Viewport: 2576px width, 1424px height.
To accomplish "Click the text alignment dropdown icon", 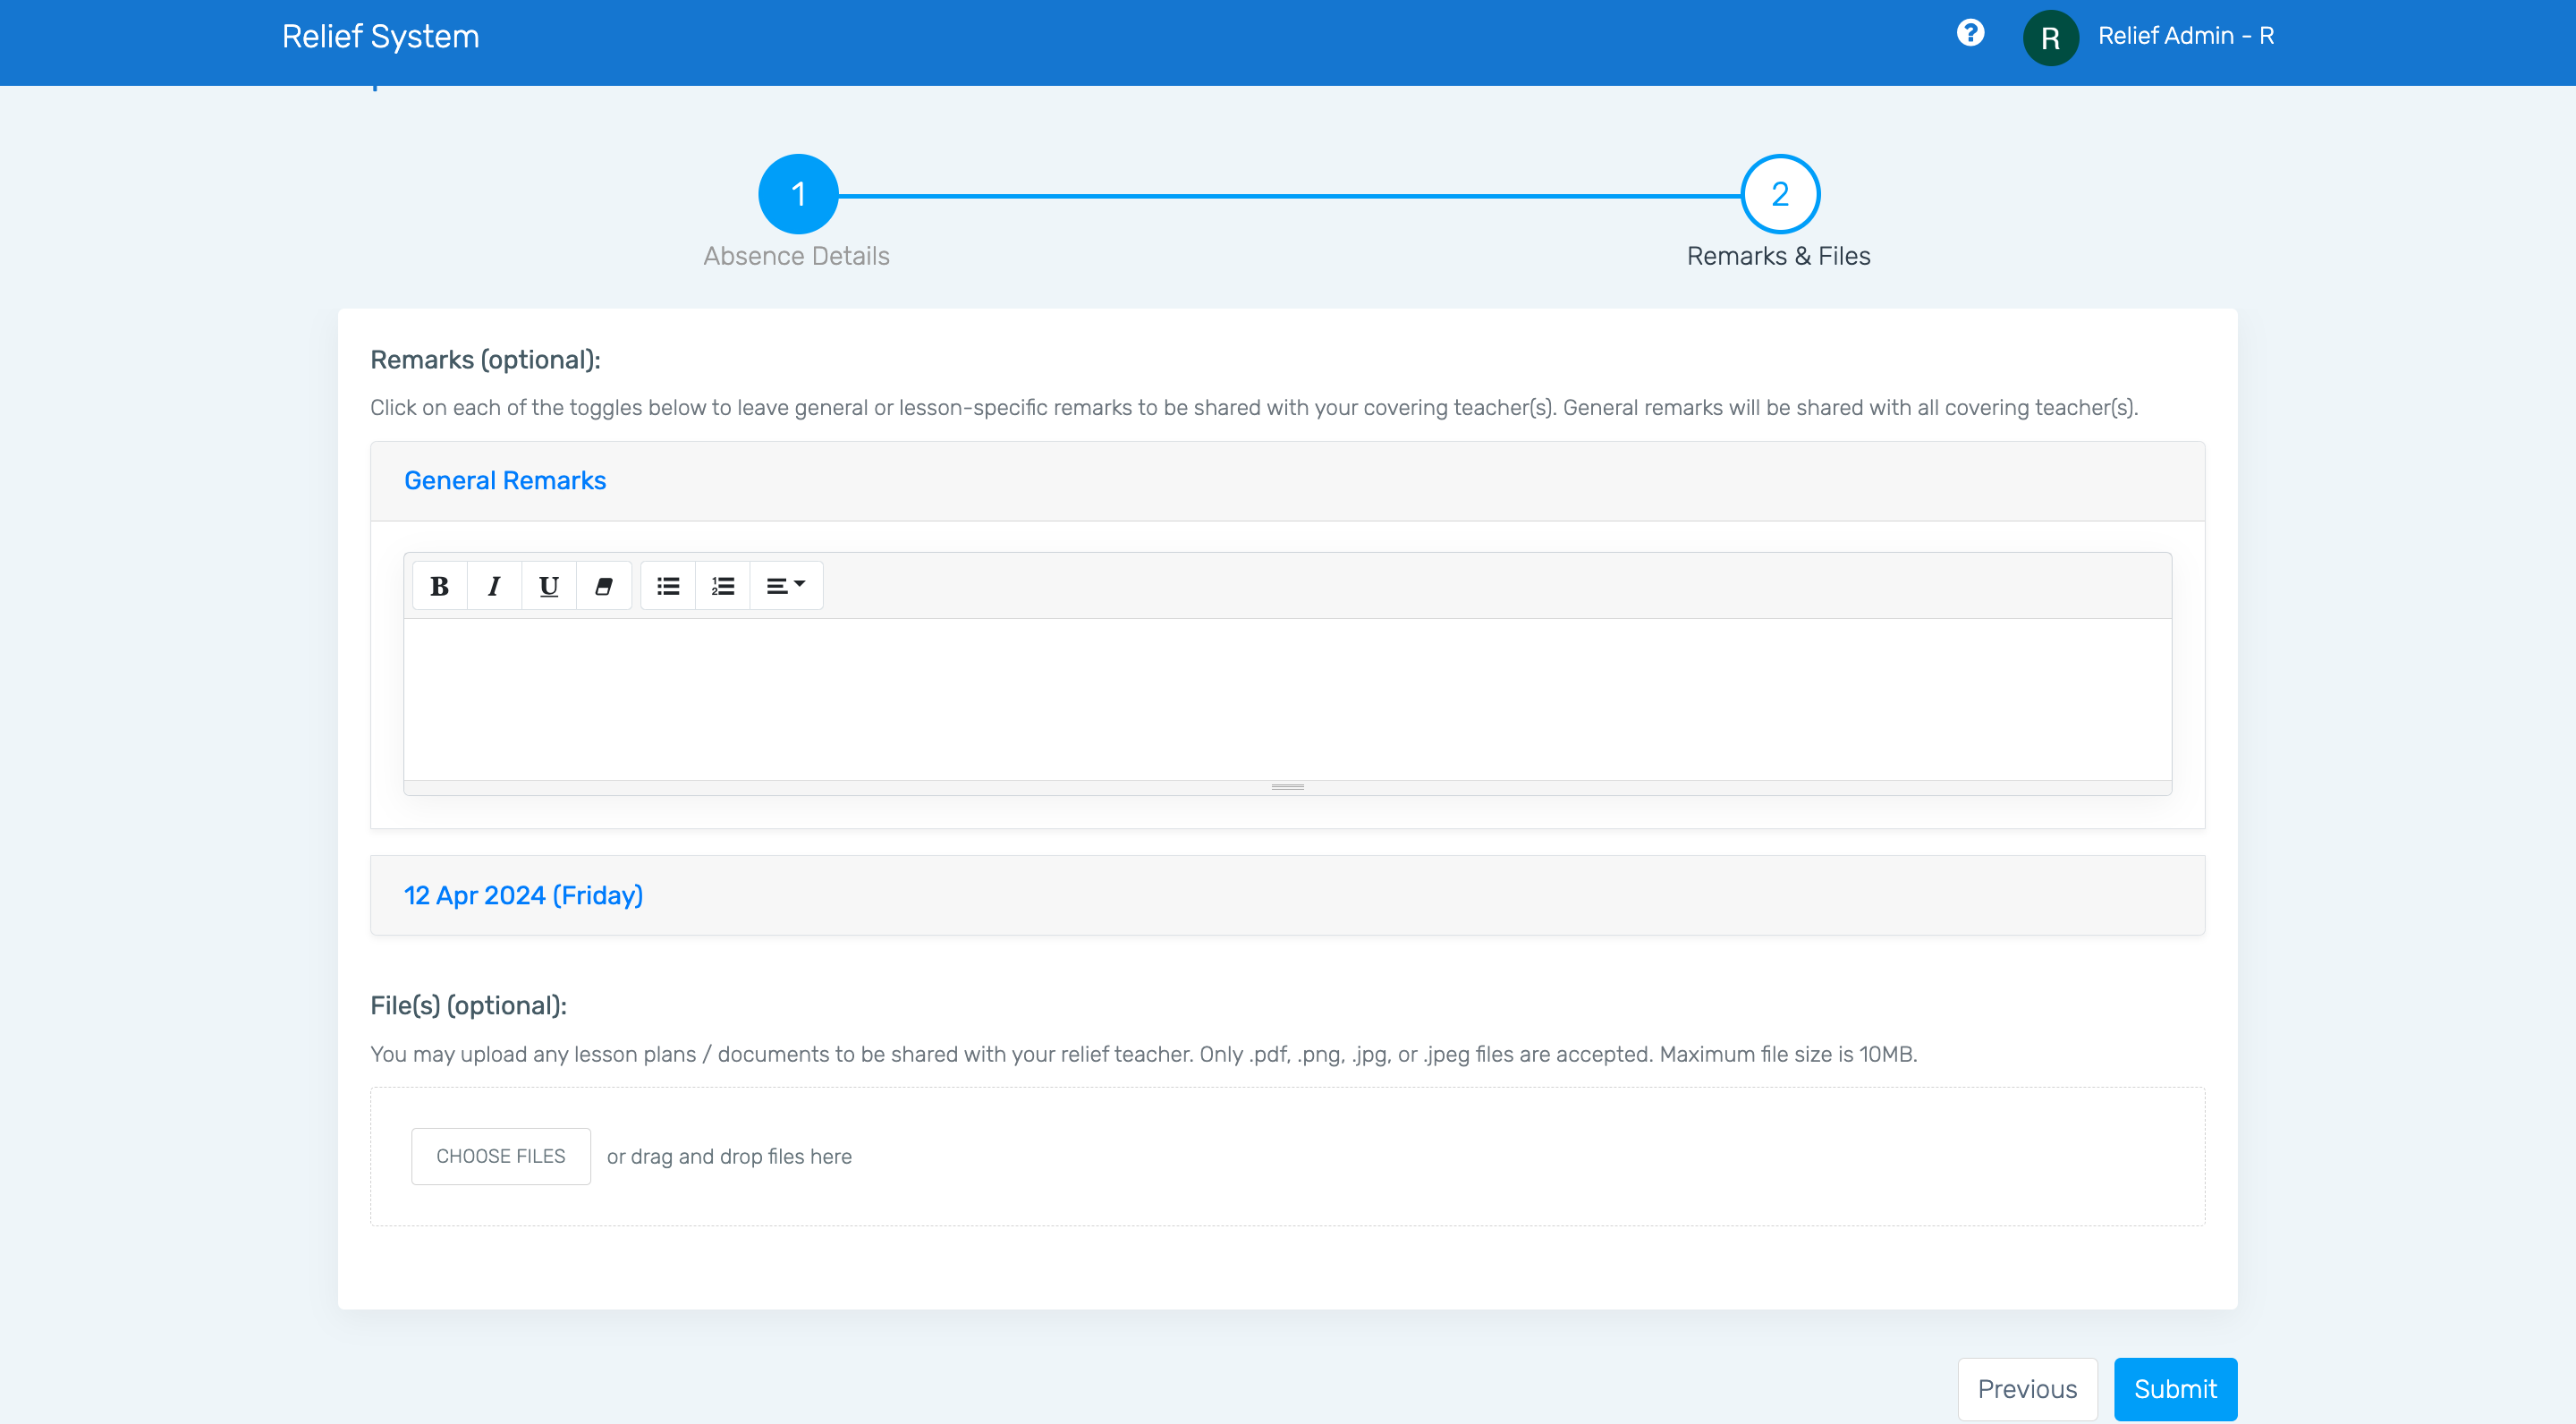I will pos(785,584).
